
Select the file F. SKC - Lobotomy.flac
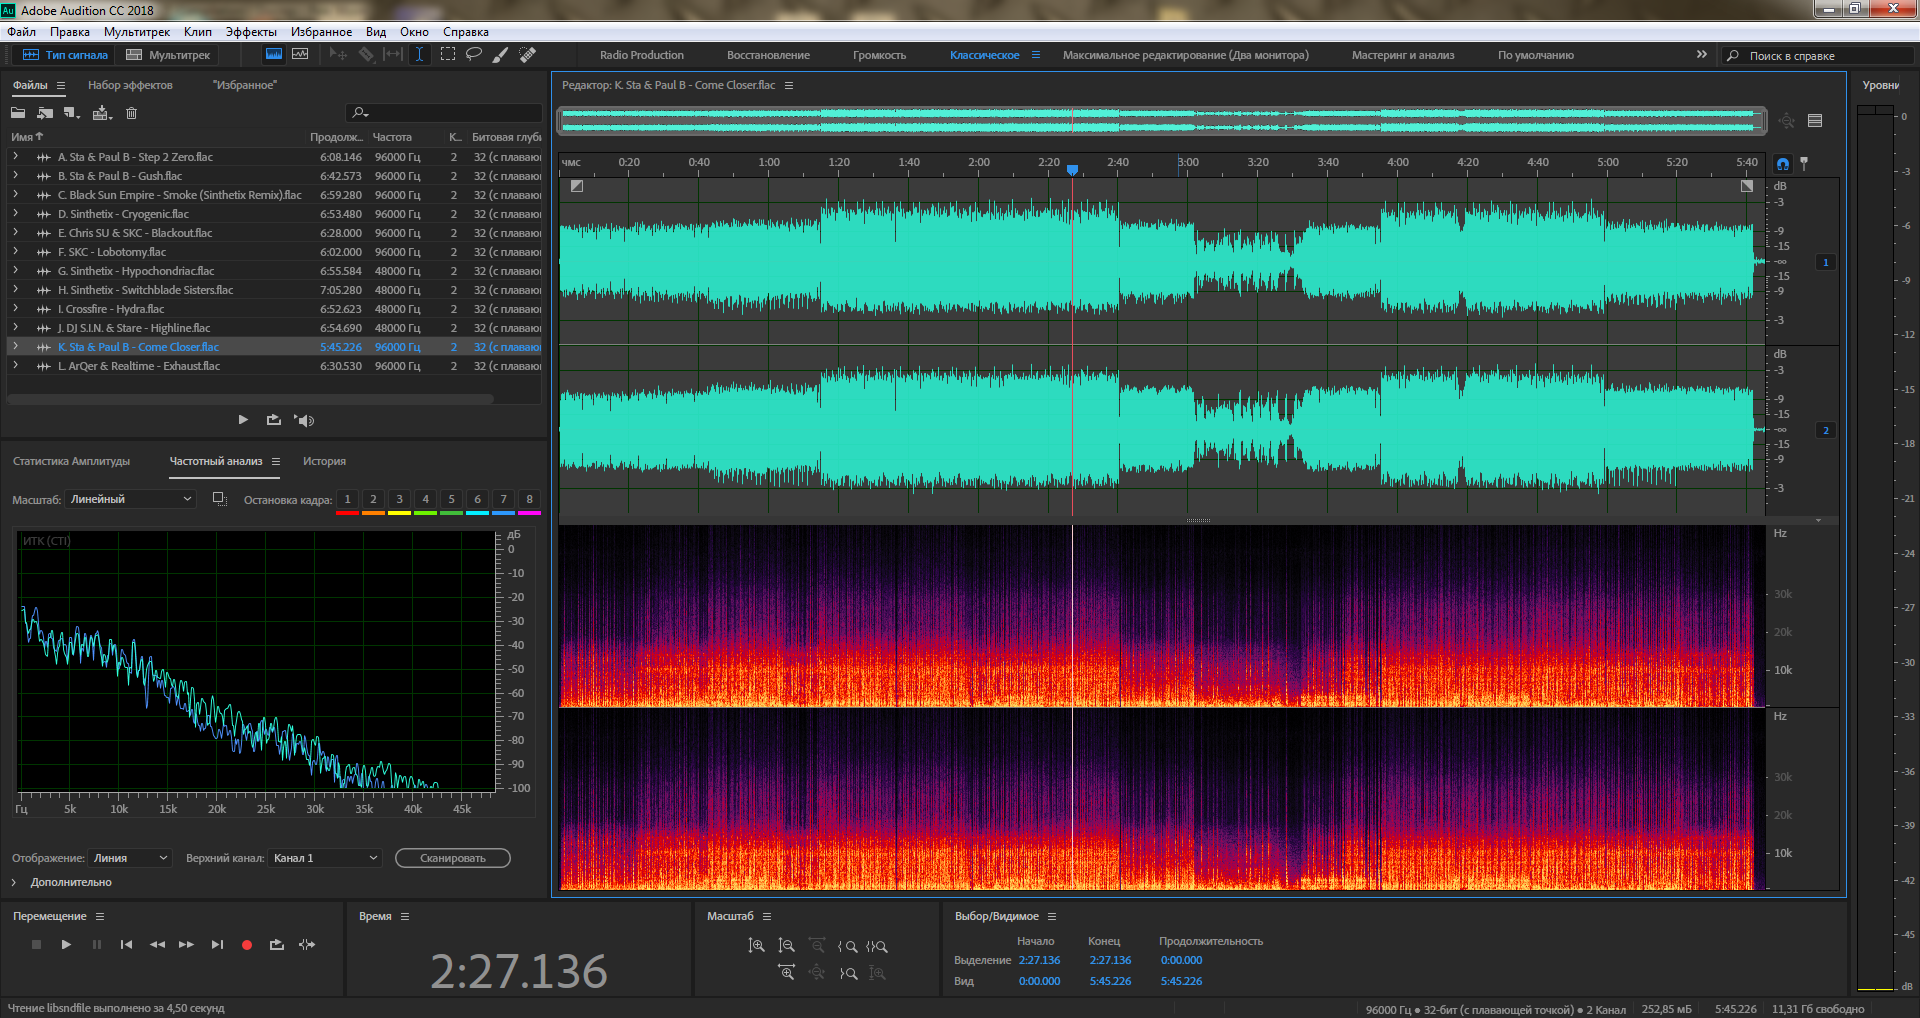tap(112, 252)
